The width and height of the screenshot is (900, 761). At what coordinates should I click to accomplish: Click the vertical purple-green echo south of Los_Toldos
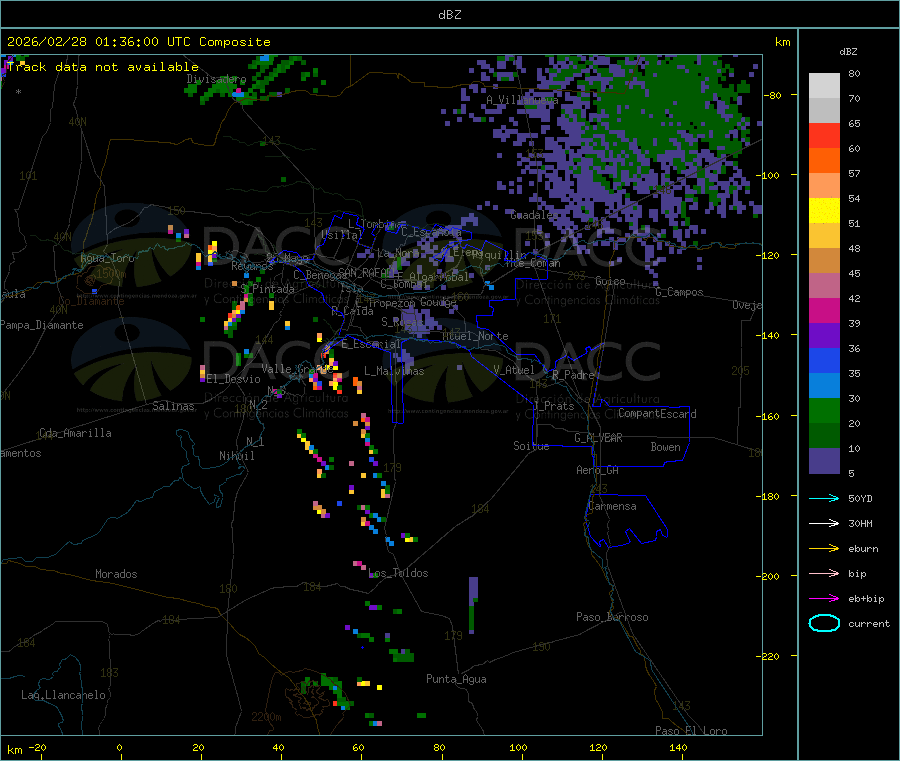[x=473, y=605]
